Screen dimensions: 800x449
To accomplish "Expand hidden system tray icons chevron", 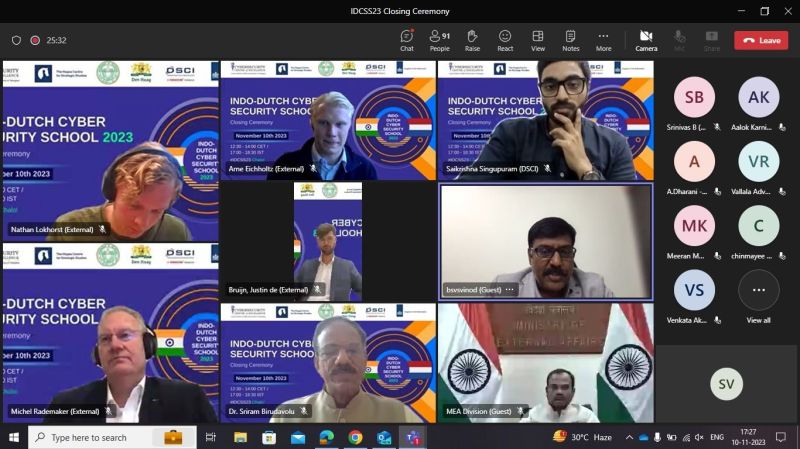I will pos(629,437).
